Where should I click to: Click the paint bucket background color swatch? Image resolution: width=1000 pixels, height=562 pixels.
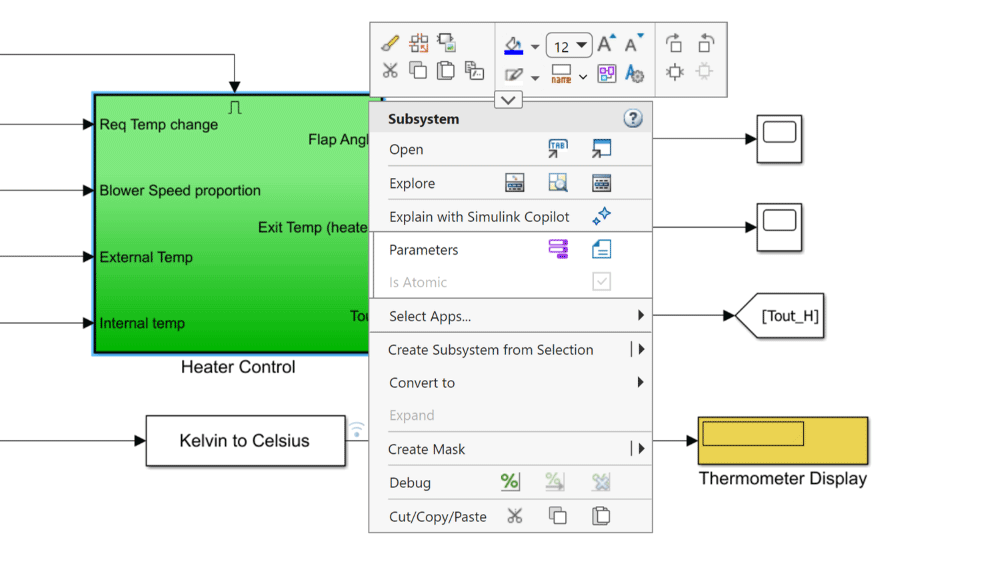tap(513, 45)
